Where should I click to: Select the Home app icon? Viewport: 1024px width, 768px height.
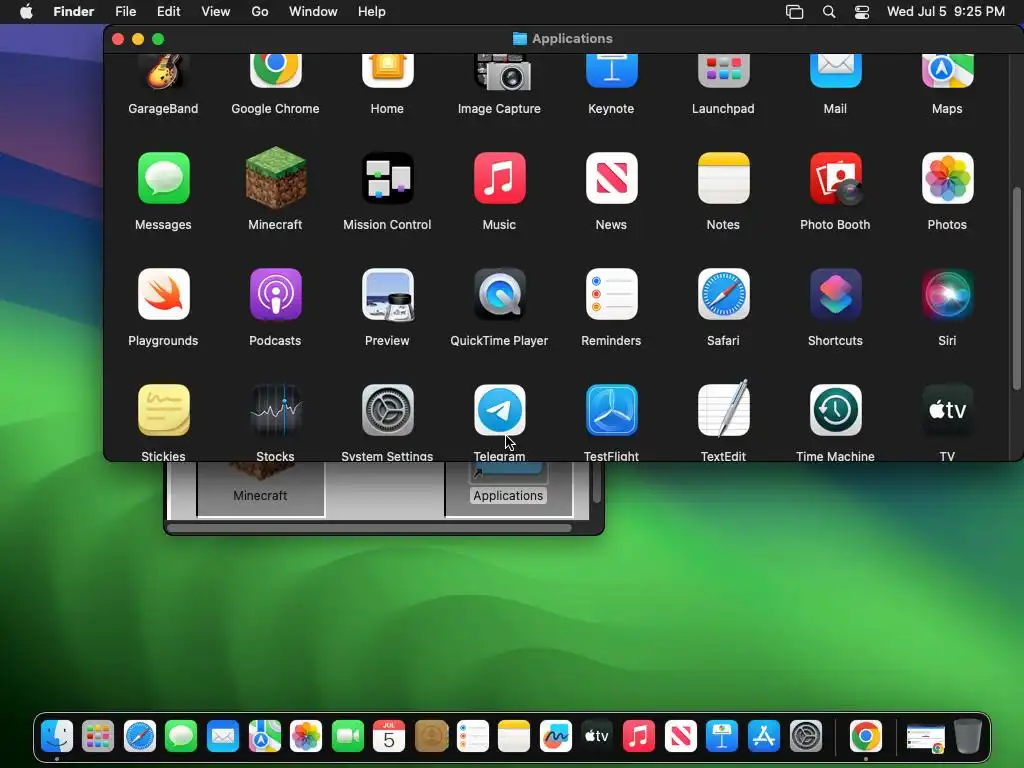click(387, 72)
